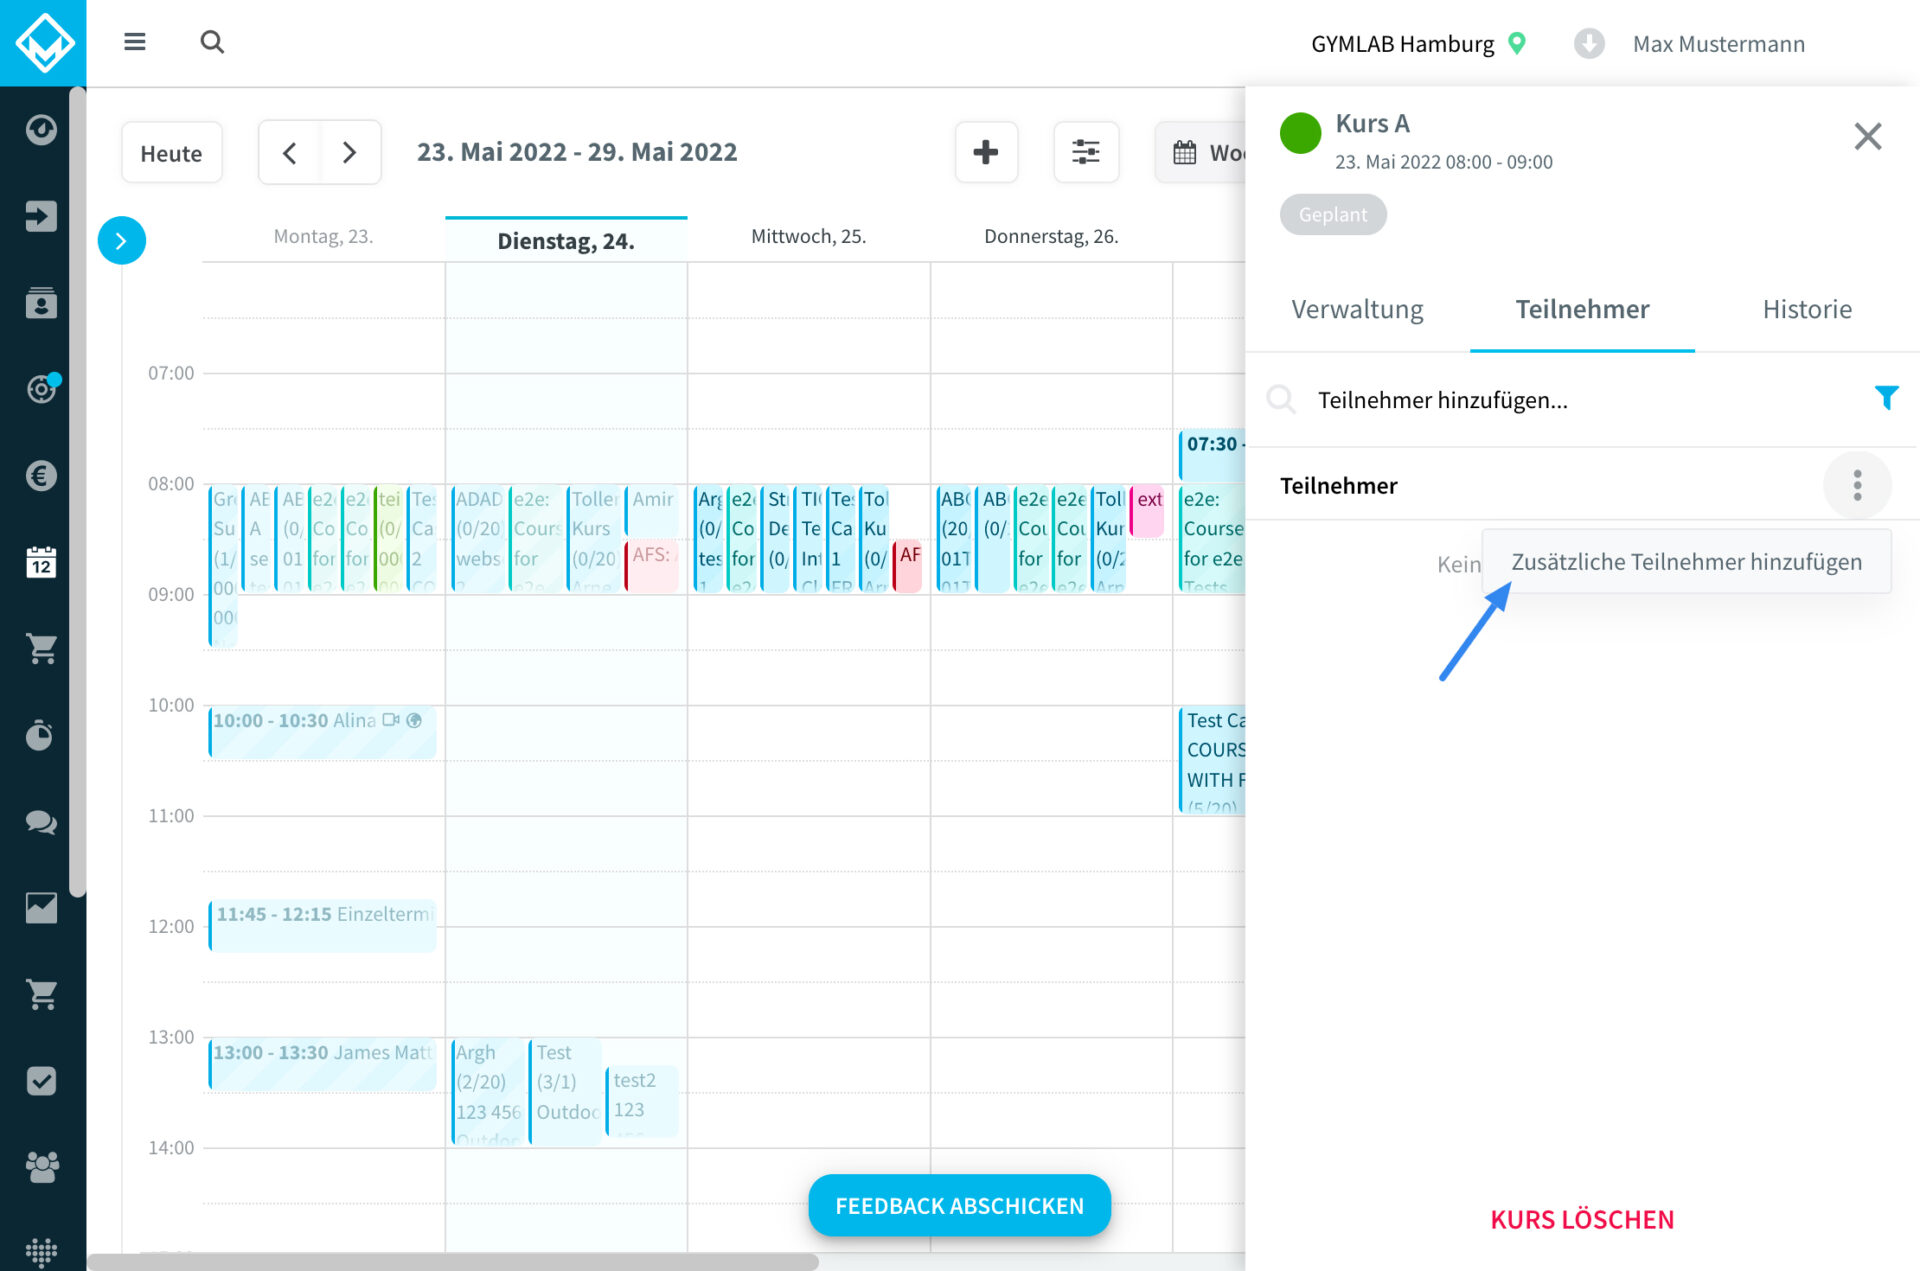This screenshot has width=1920, height=1271.
Task: Click the search magnifier icon in header
Action: click(212, 42)
